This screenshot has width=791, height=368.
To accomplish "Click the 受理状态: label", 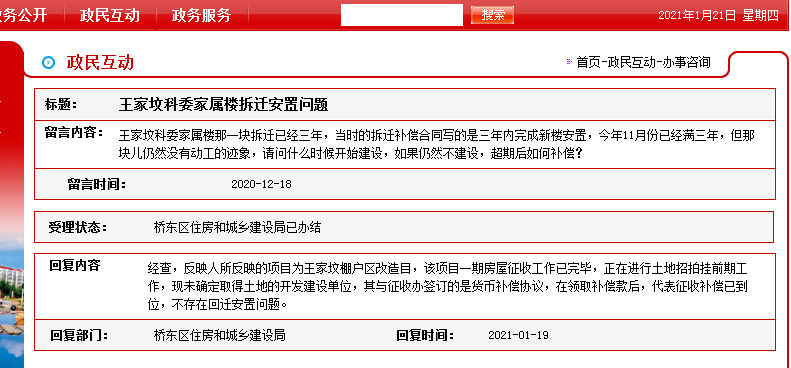I will coord(78,227).
